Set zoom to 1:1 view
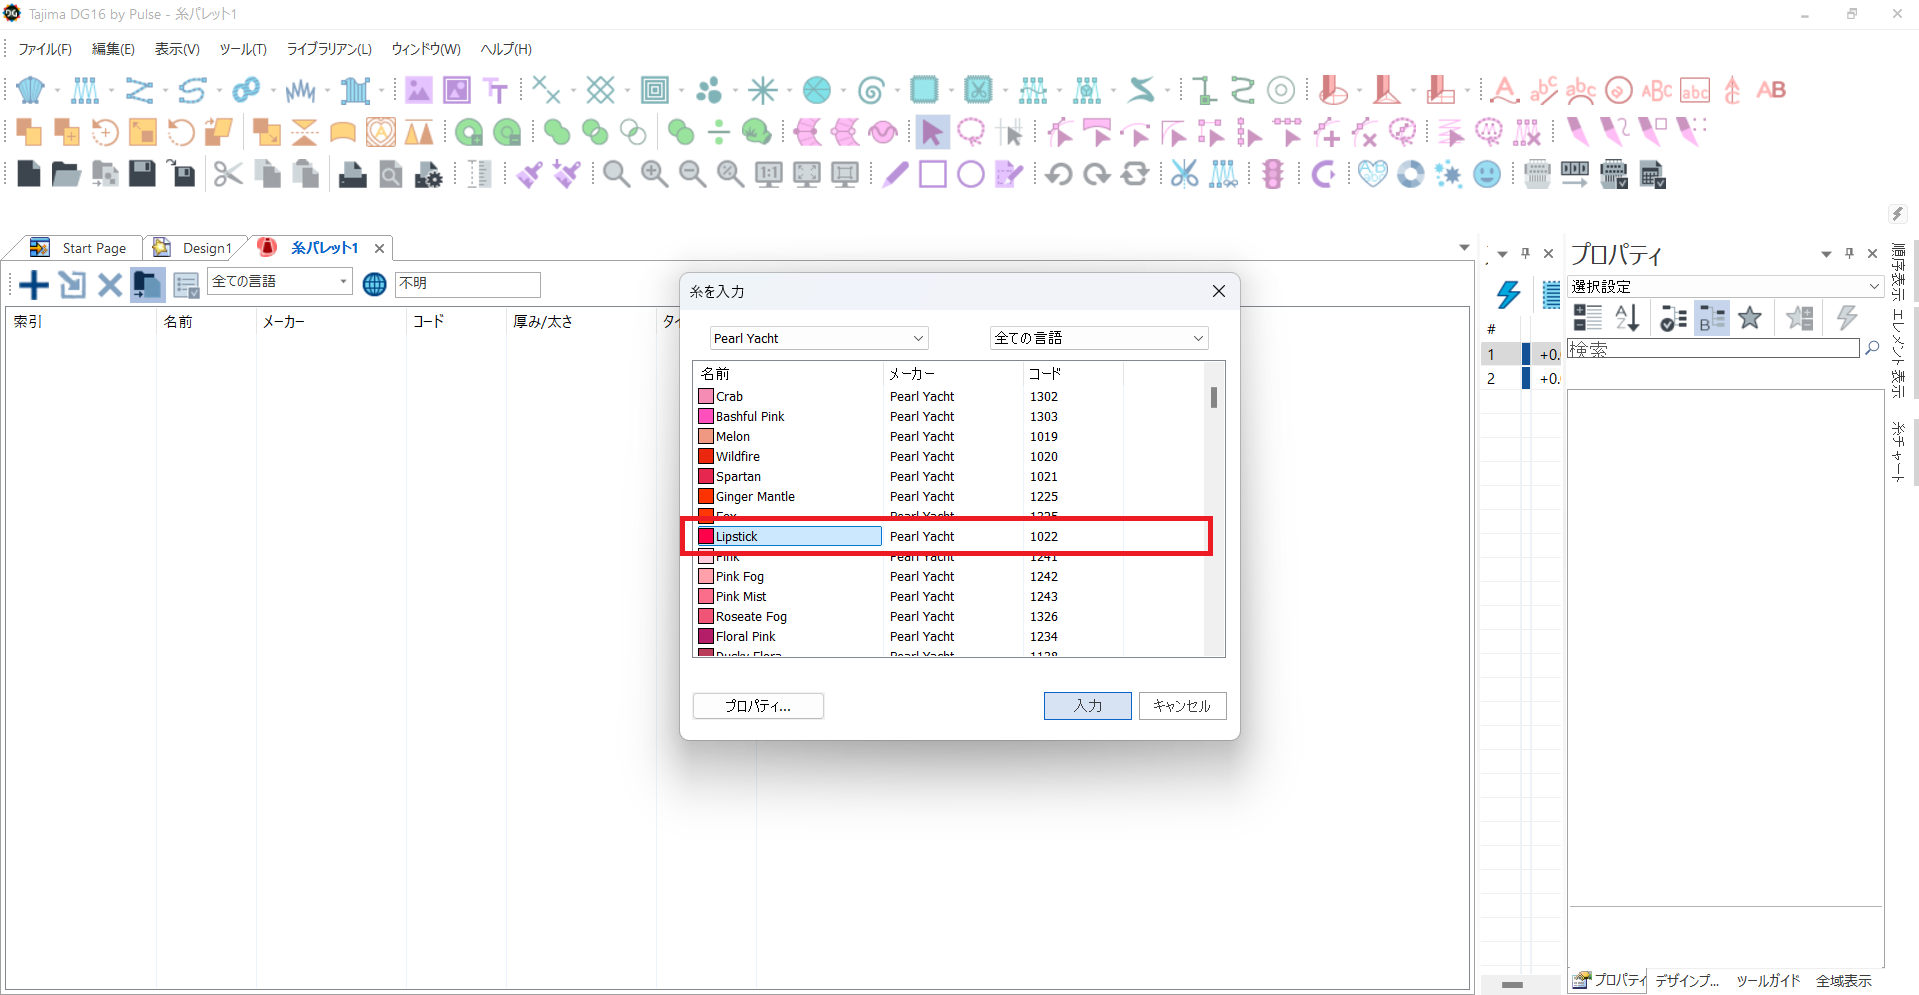 [768, 174]
